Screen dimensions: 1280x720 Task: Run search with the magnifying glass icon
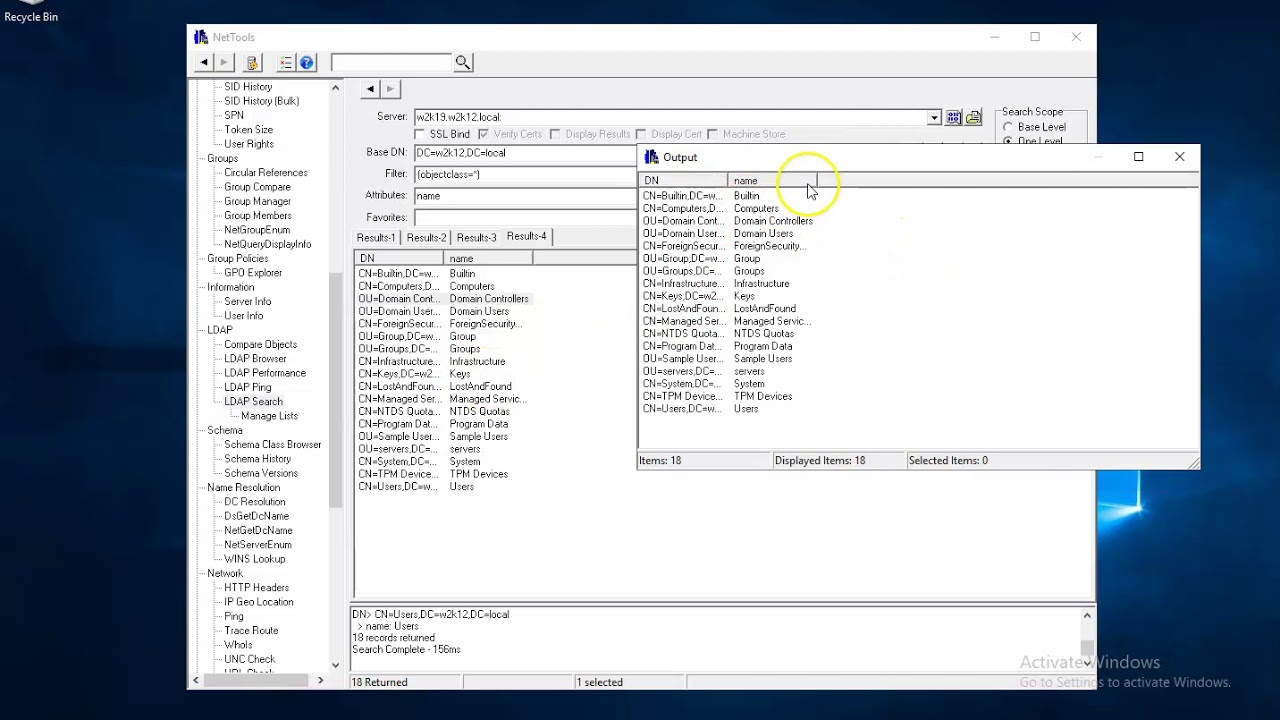click(462, 62)
